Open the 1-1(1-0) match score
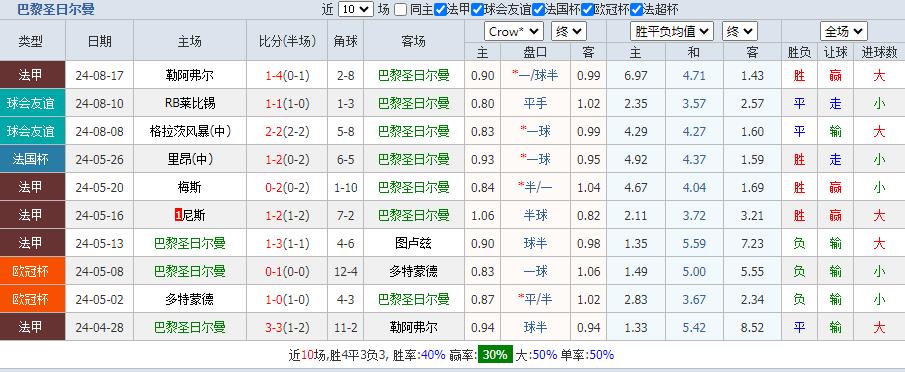Screen dimensions: 905x372 point(287,103)
